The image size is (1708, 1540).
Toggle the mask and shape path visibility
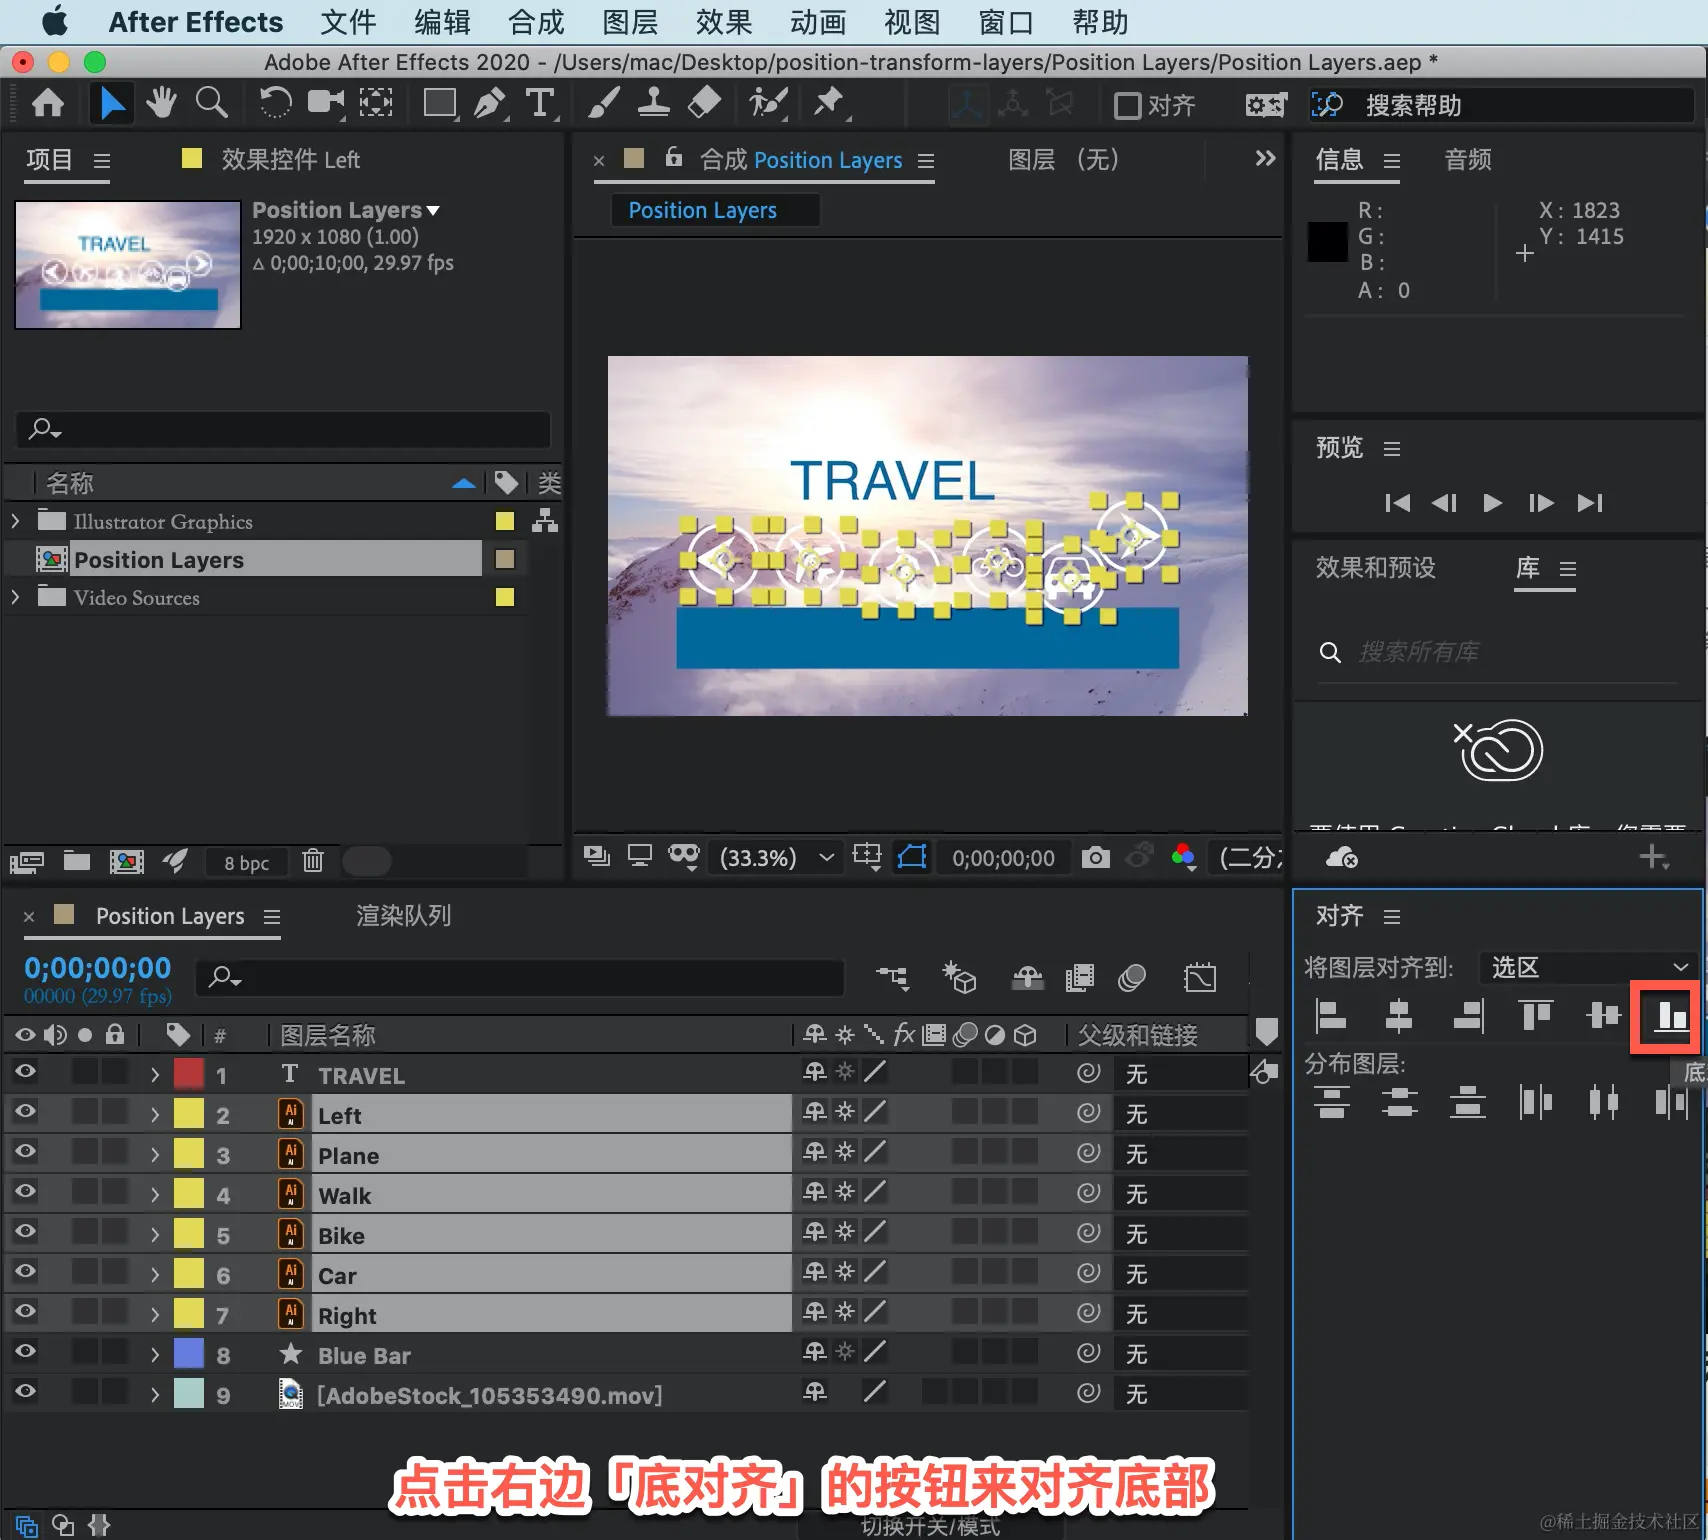pos(912,857)
